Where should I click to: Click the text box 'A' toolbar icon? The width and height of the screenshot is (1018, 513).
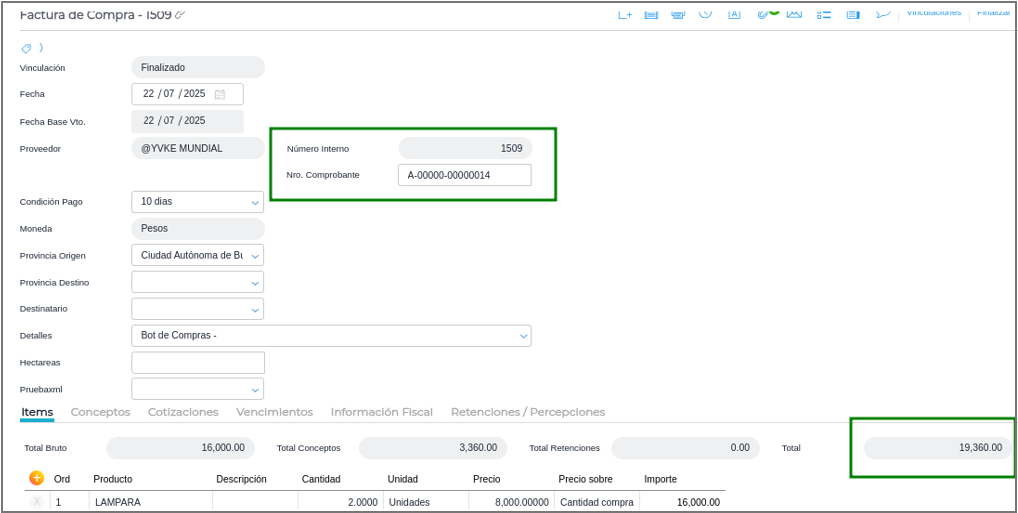tap(734, 14)
